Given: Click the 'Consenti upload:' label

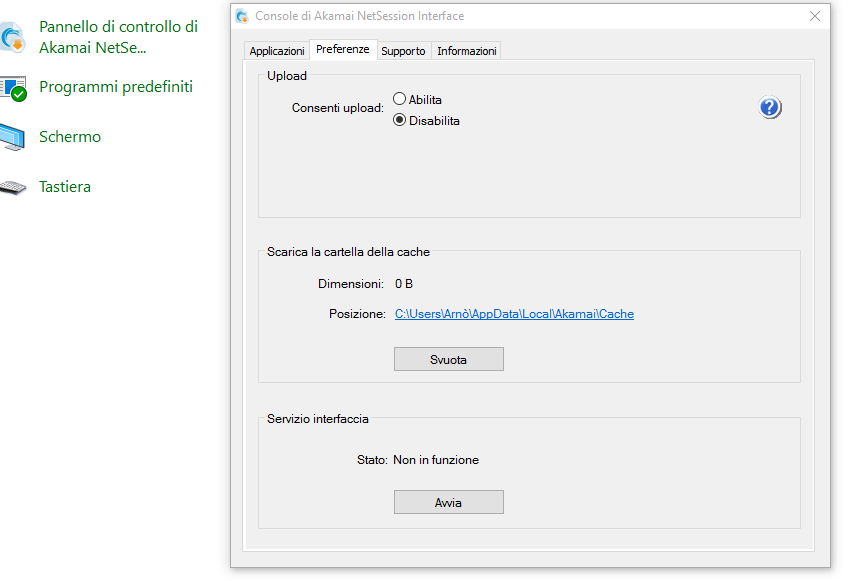Looking at the screenshot, I should 338,108.
